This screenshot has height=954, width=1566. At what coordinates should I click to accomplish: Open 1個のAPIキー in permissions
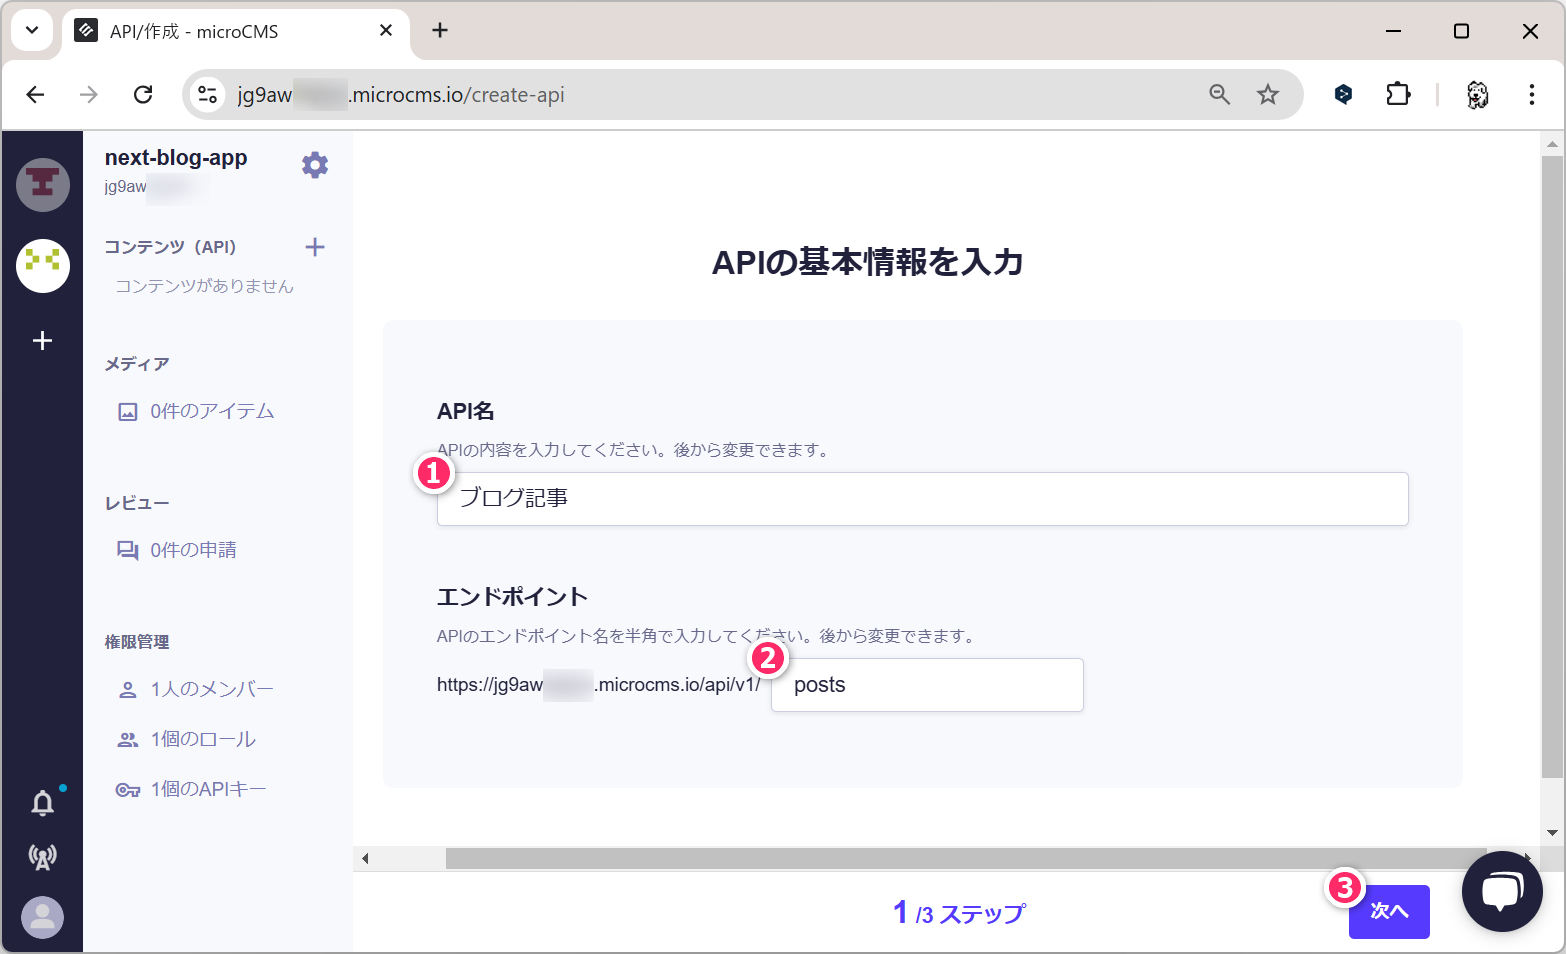[x=207, y=789]
